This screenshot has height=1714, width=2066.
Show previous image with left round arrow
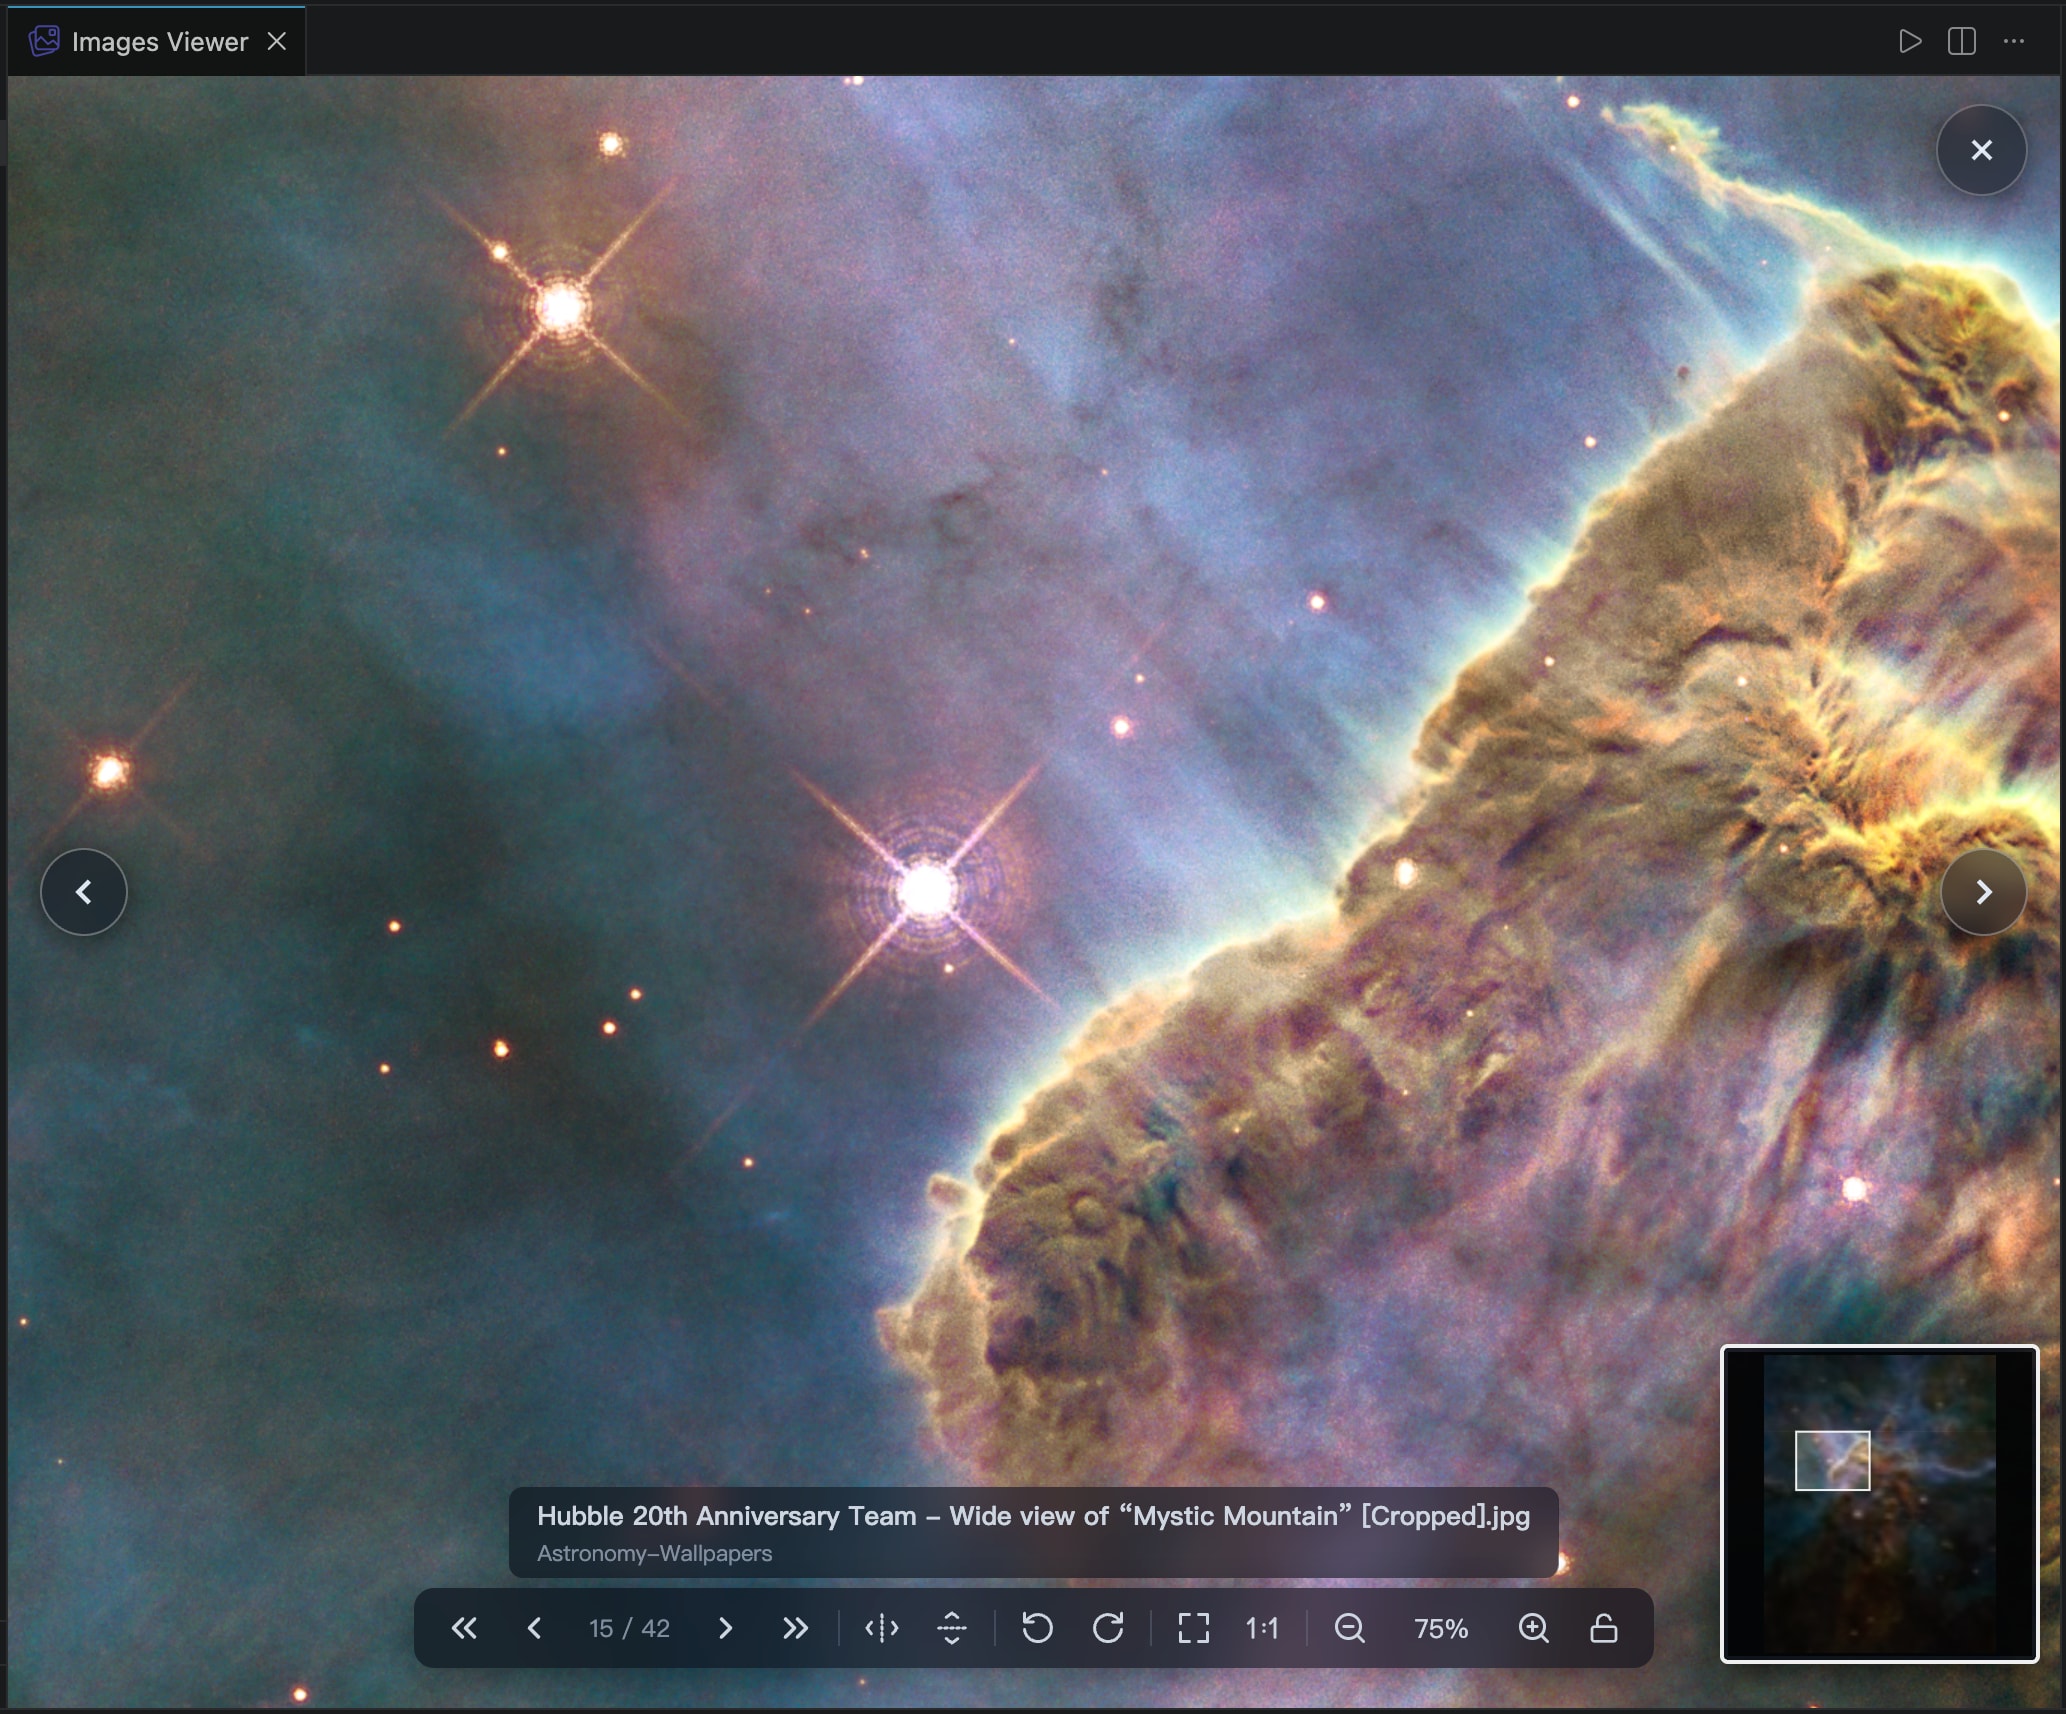[84, 892]
